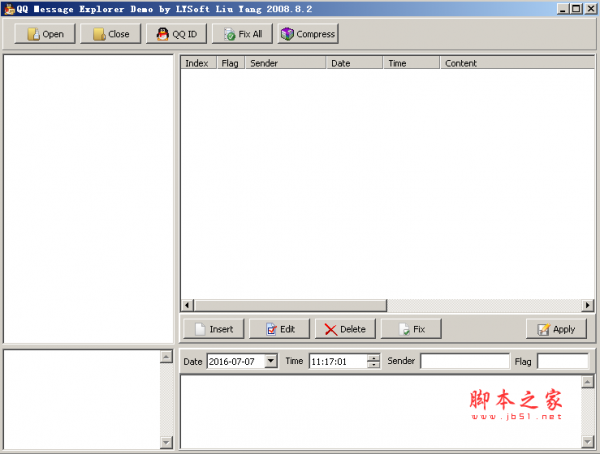Screen dimensions: 600x454
Task: Open the Date dropdown calendar arrow
Action: click(271, 361)
